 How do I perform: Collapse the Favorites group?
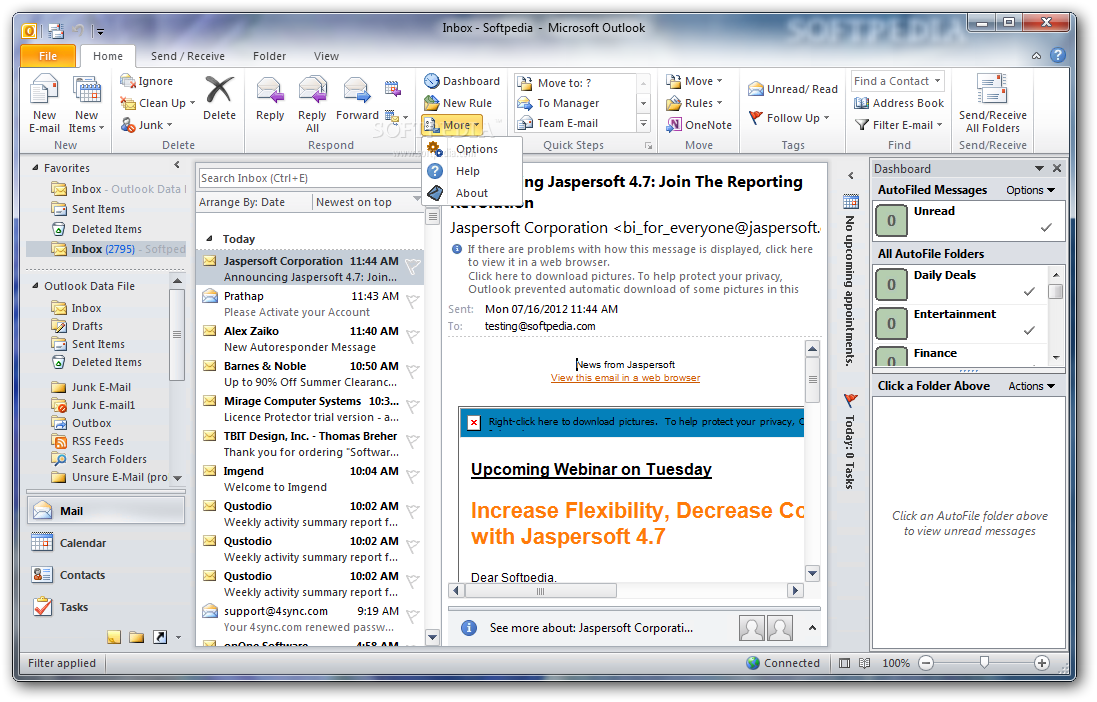pos(36,168)
